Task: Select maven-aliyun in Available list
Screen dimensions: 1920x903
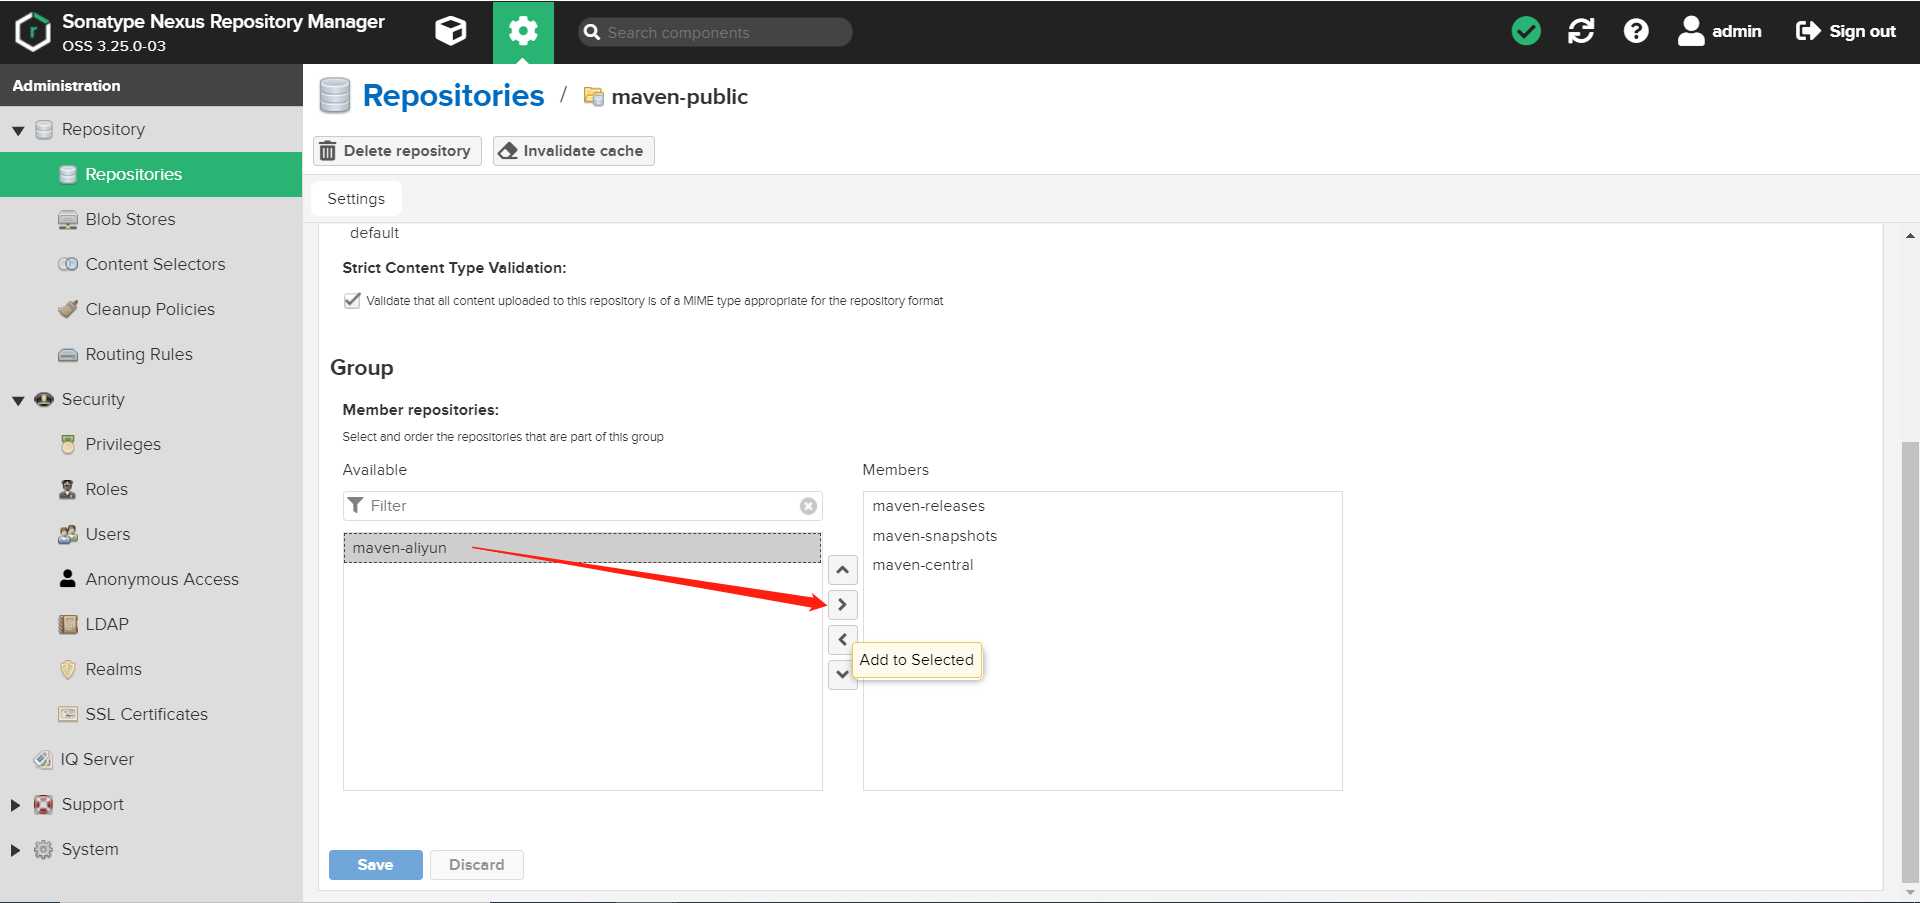Action: click(582, 548)
